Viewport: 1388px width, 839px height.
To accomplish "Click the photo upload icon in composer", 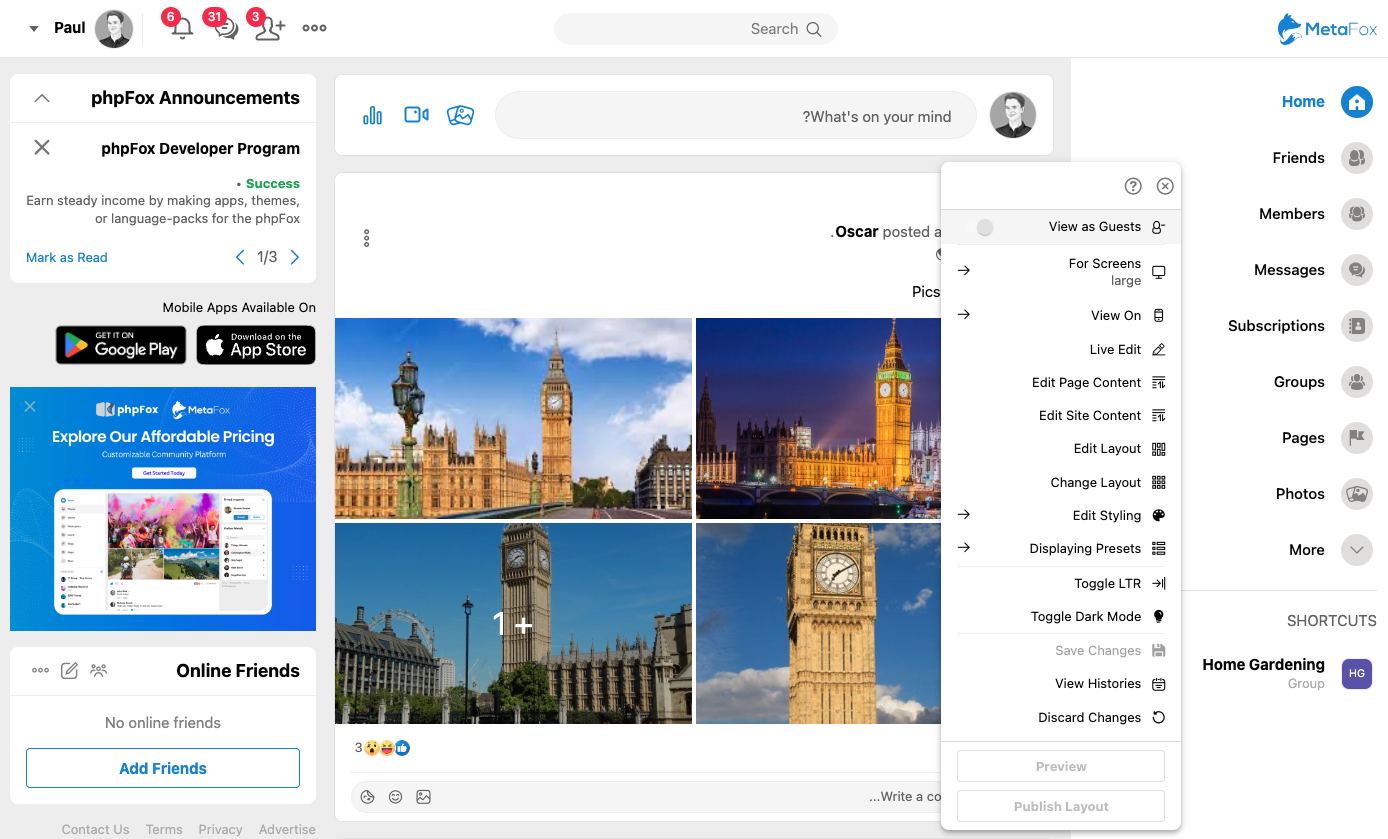I will [x=460, y=116].
